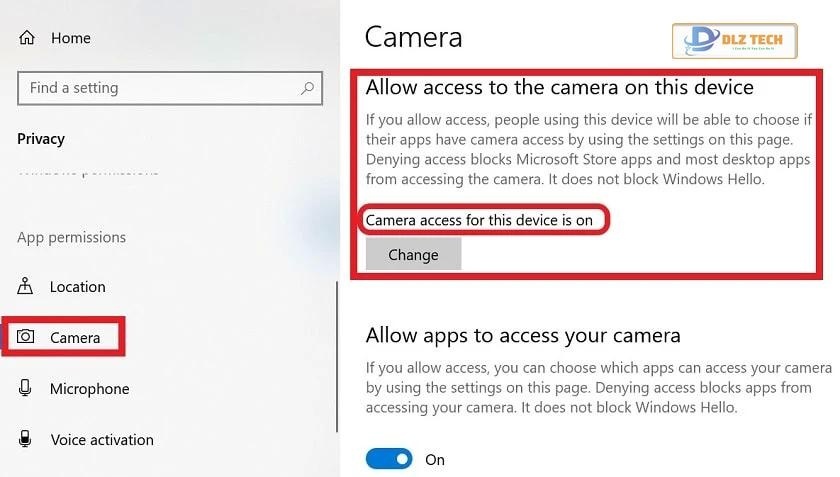Open the Voice activation label in sidebar
Viewport: 840px width, 477px height.
point(102,440)
